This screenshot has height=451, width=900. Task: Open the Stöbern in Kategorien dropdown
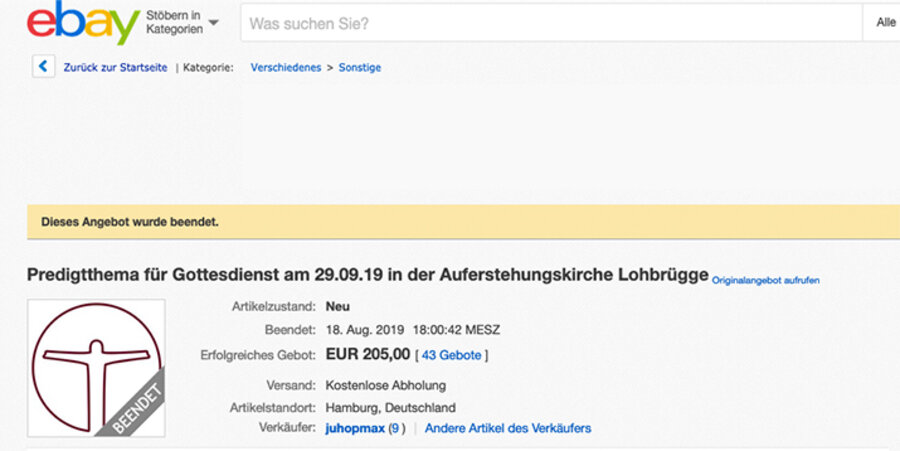[x=182, y=23]
